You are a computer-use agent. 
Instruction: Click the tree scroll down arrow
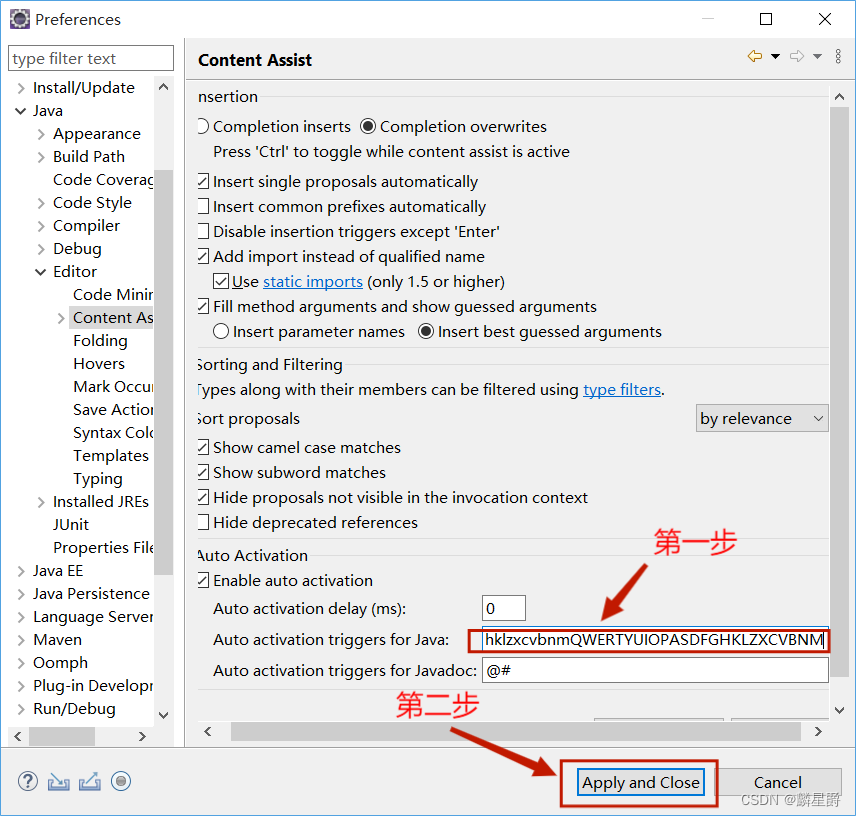[x=163, y=714]
